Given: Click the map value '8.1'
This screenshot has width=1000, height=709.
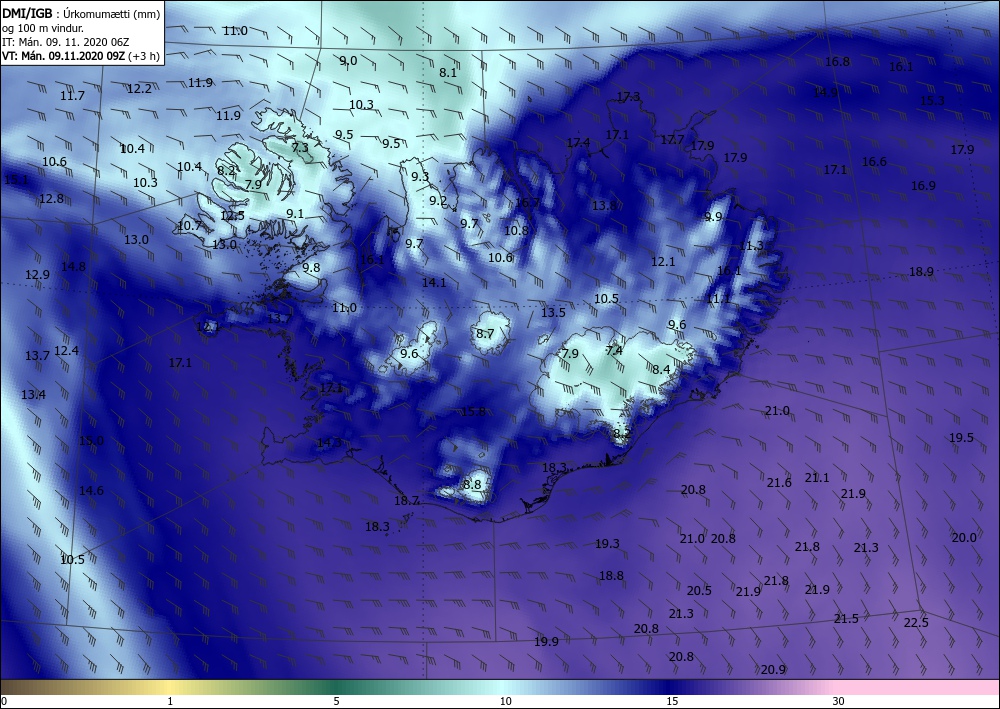Looking at the screenshot, I should click(448, 73).
